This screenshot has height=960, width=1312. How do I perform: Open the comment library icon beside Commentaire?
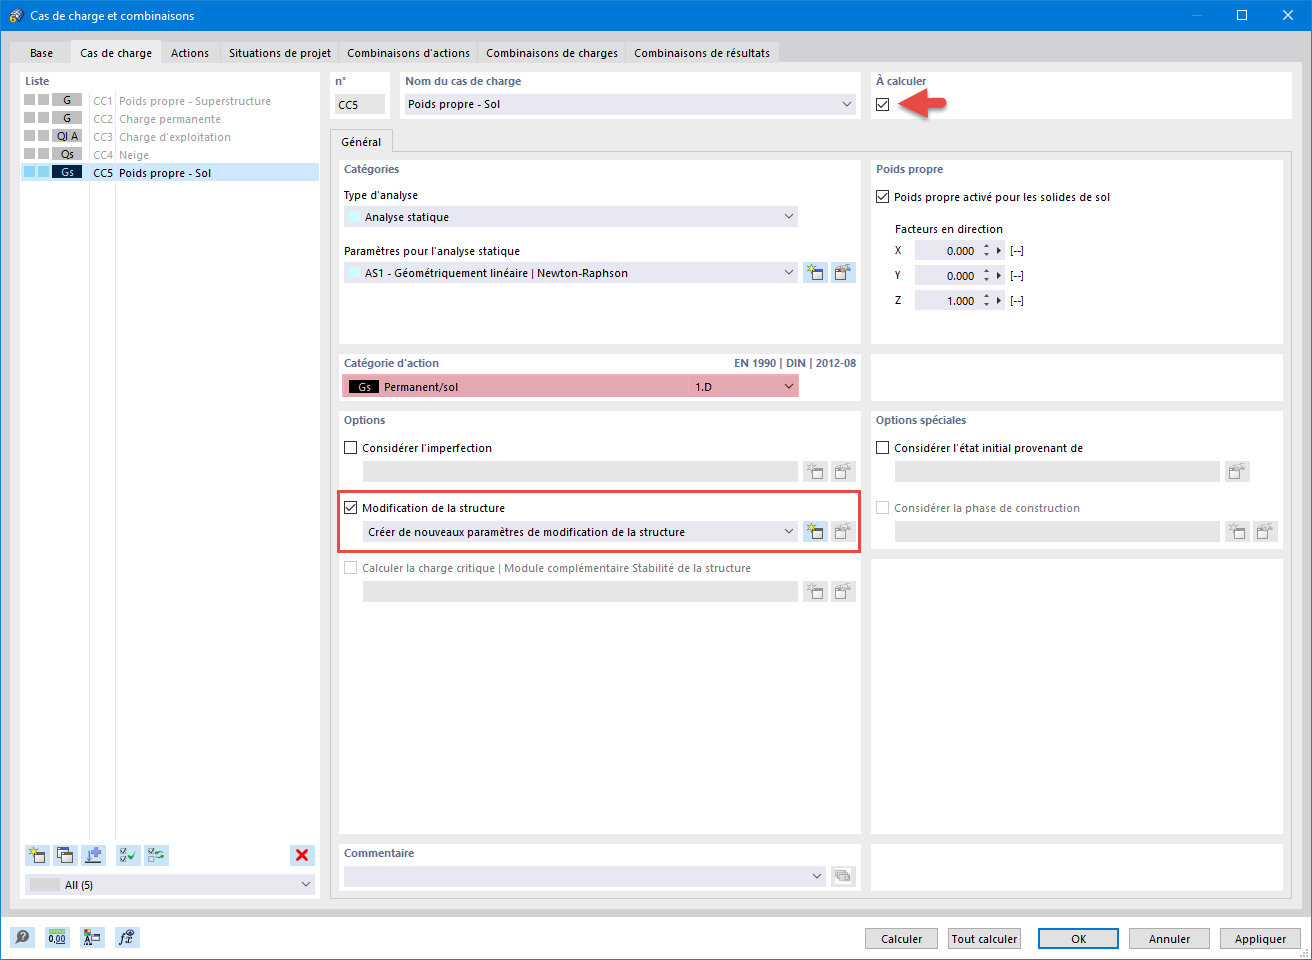coord(843,876)
